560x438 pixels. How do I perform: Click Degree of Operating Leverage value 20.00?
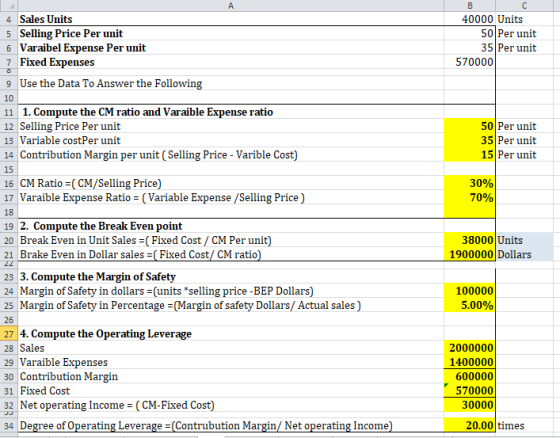[x=470, y=426]
